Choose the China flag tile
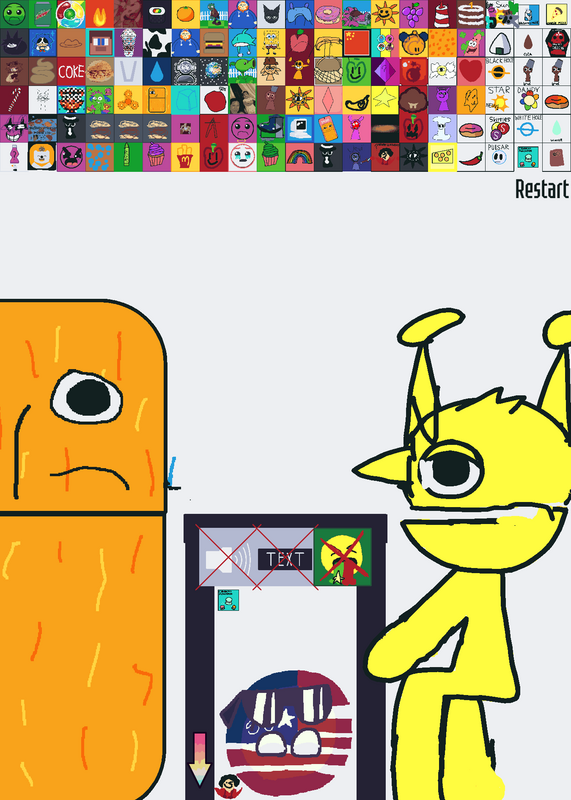This screenshot has height=800, width=571. pos(357,43)
